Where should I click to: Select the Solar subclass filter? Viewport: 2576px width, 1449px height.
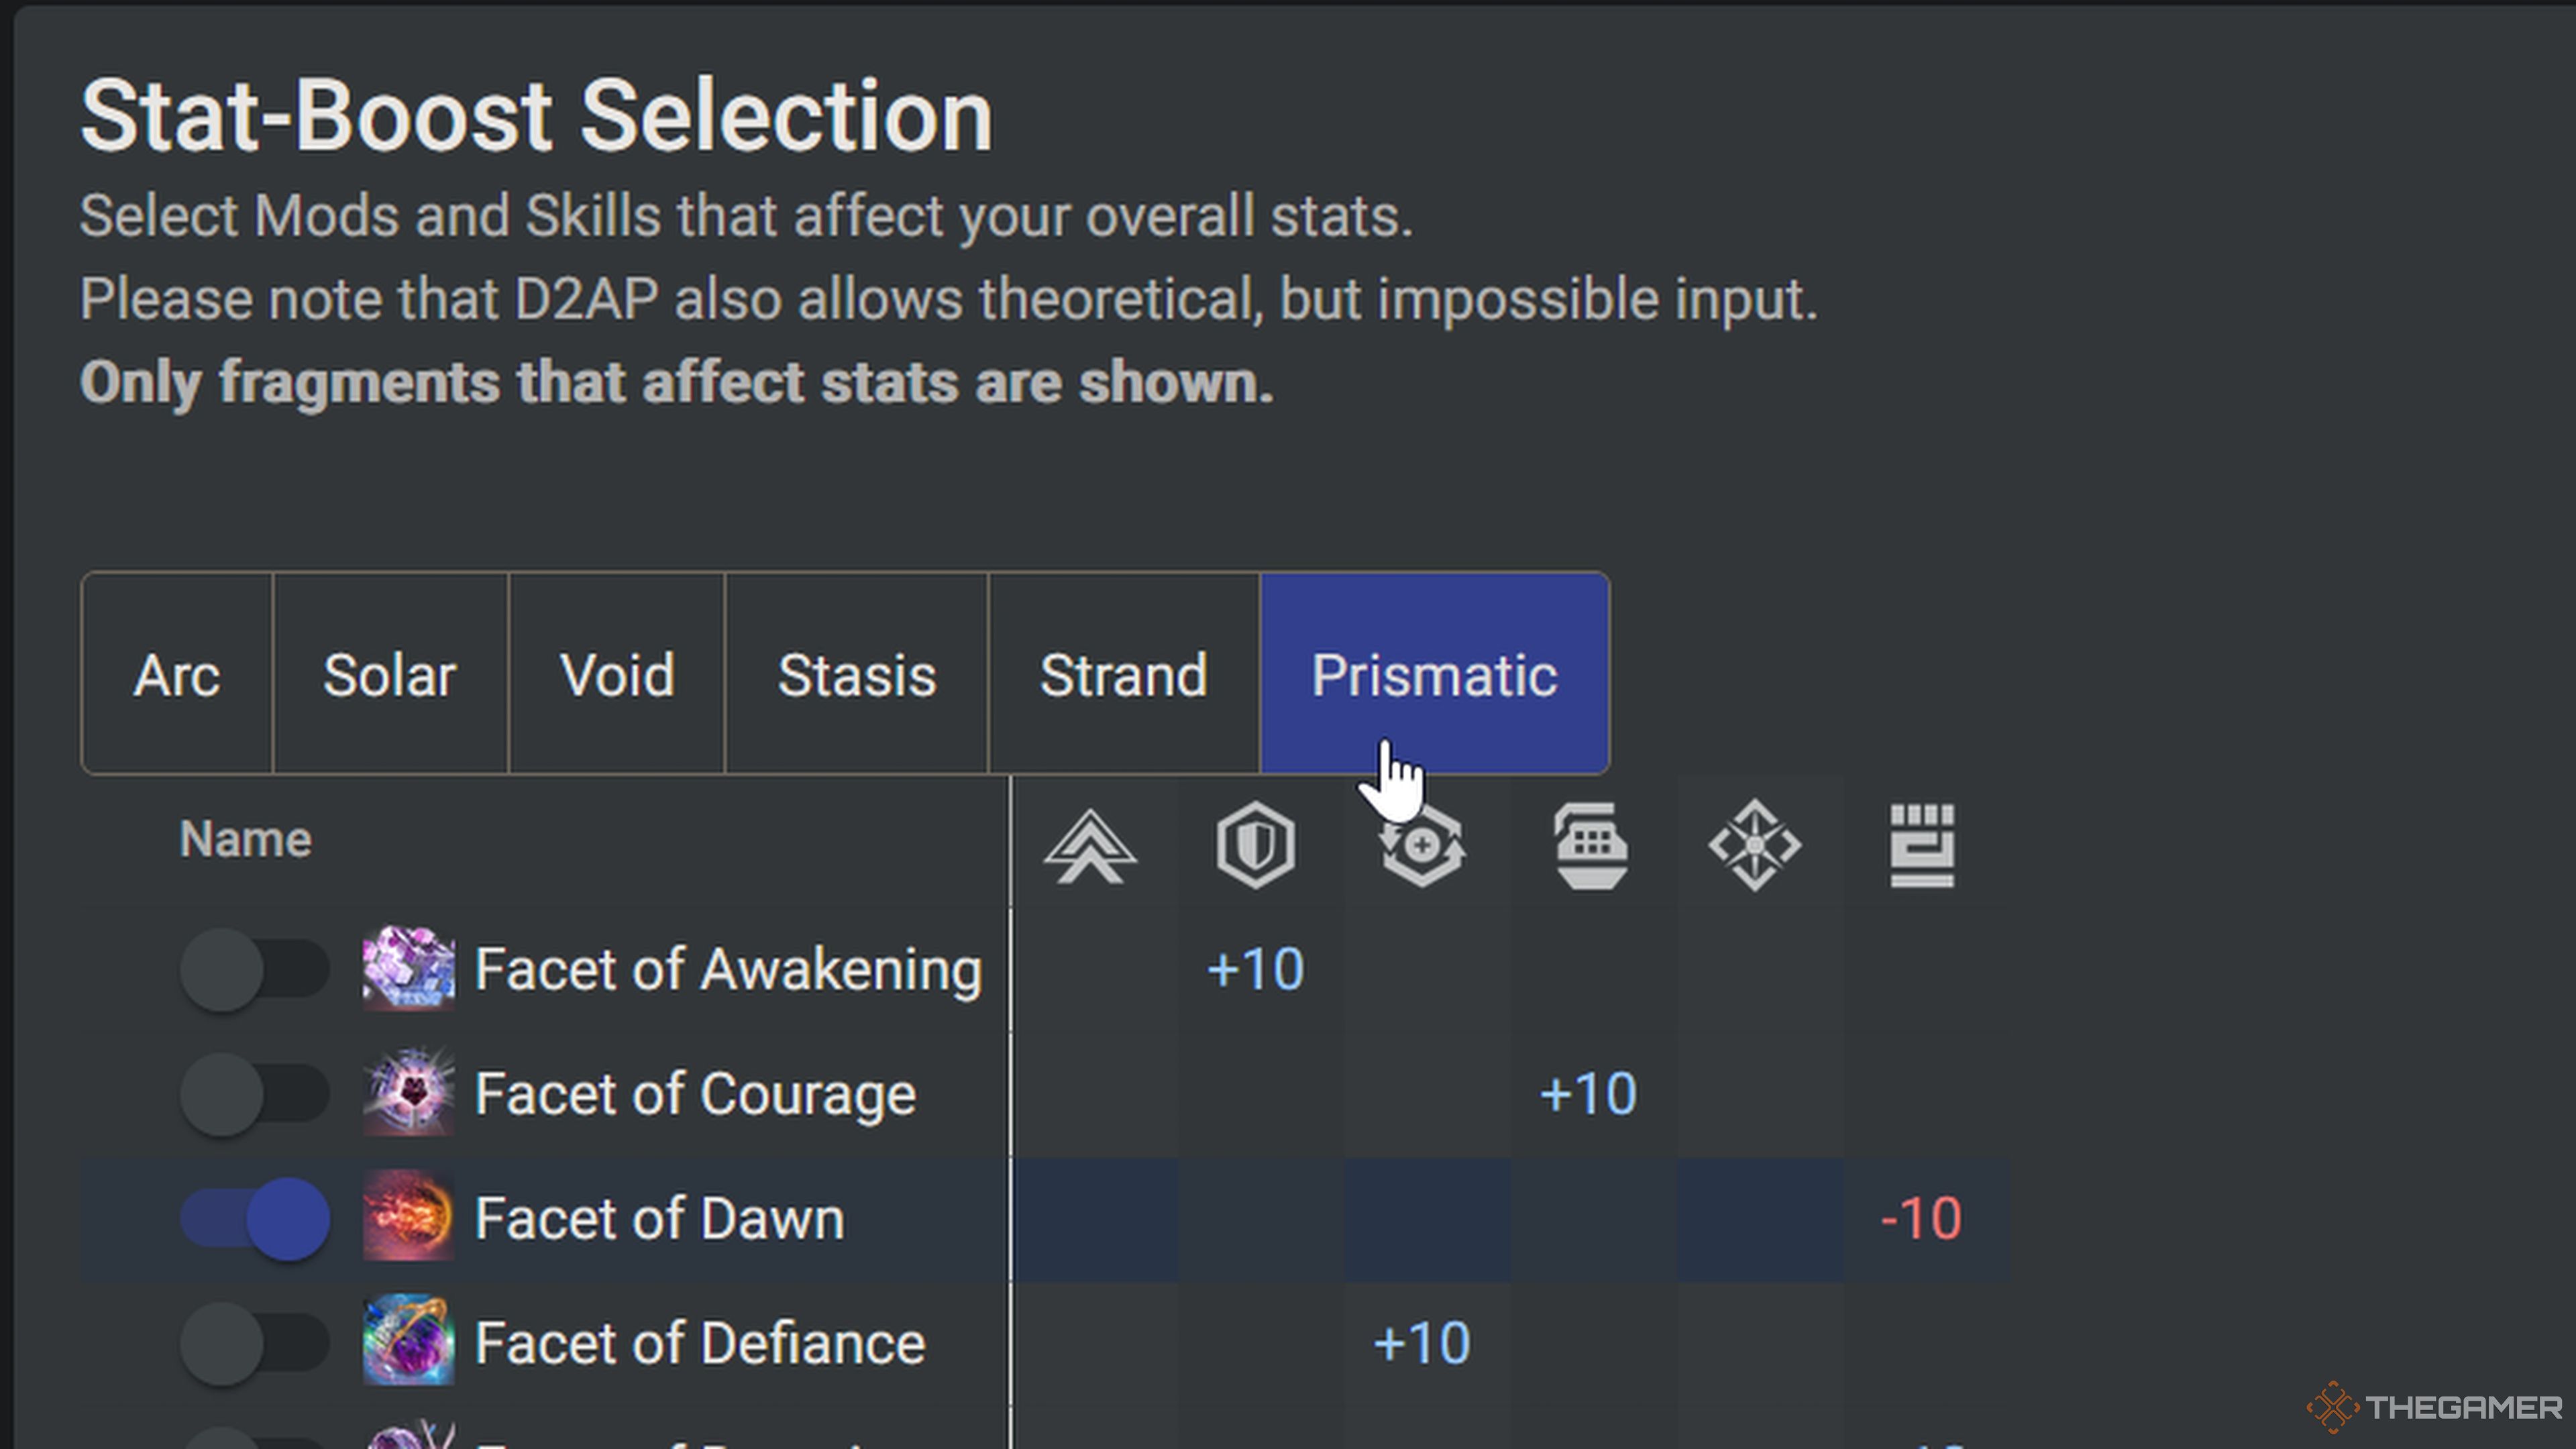pyautogui.click(x=388, y=674)
